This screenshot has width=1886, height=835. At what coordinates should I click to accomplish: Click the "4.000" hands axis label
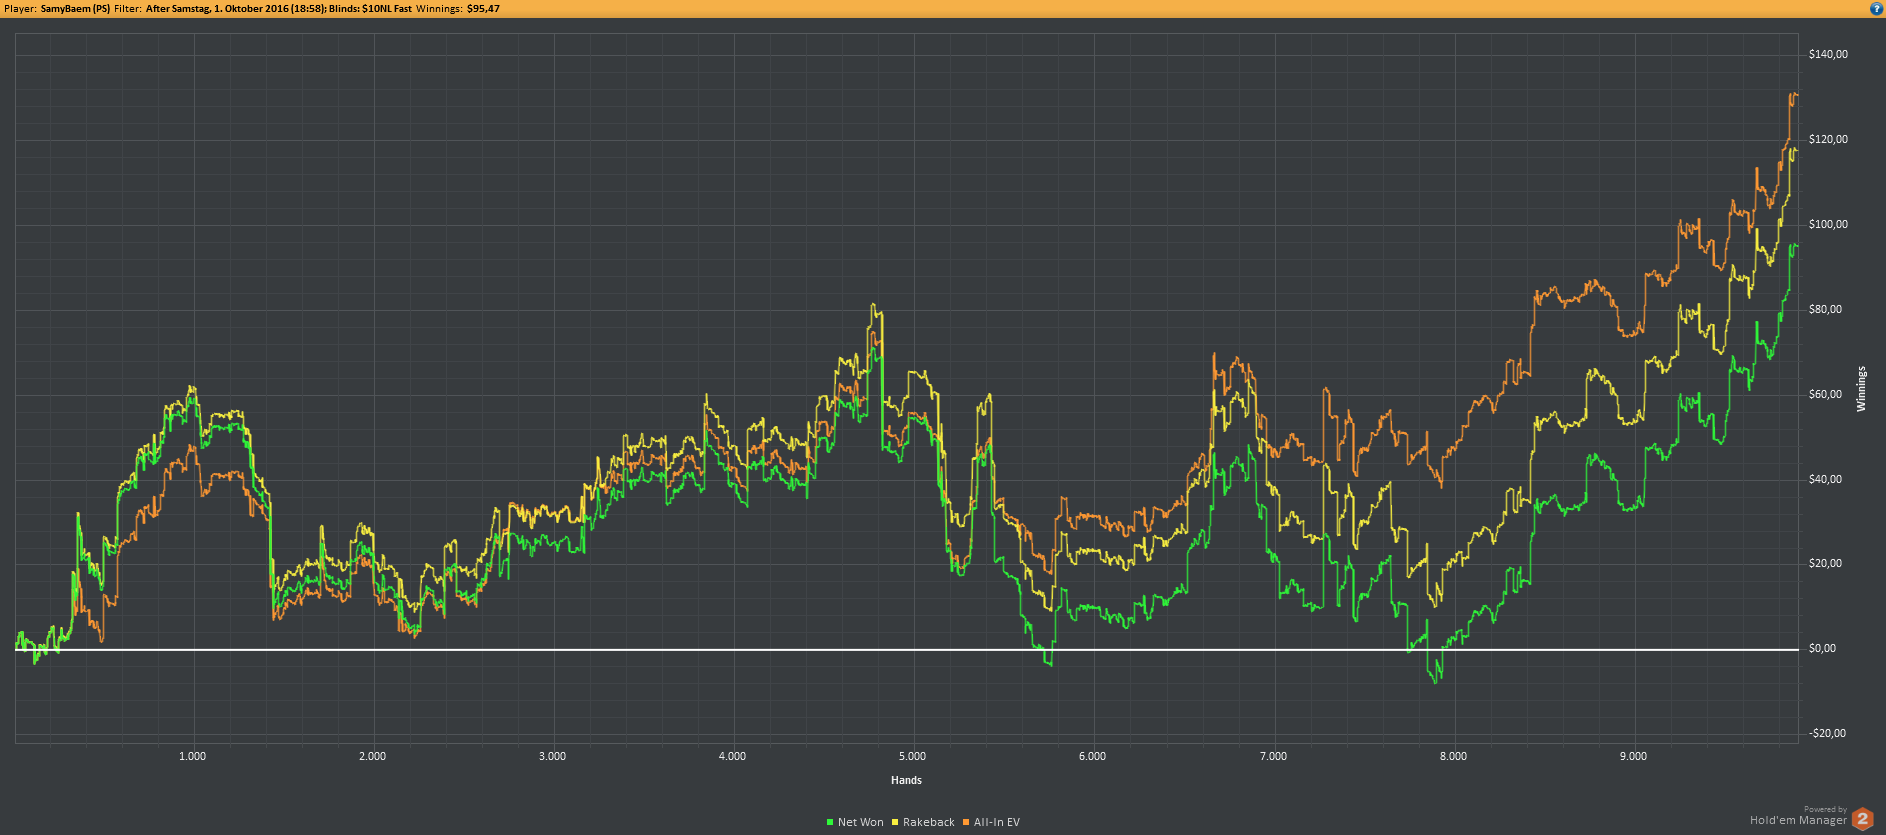coord(732,756)
